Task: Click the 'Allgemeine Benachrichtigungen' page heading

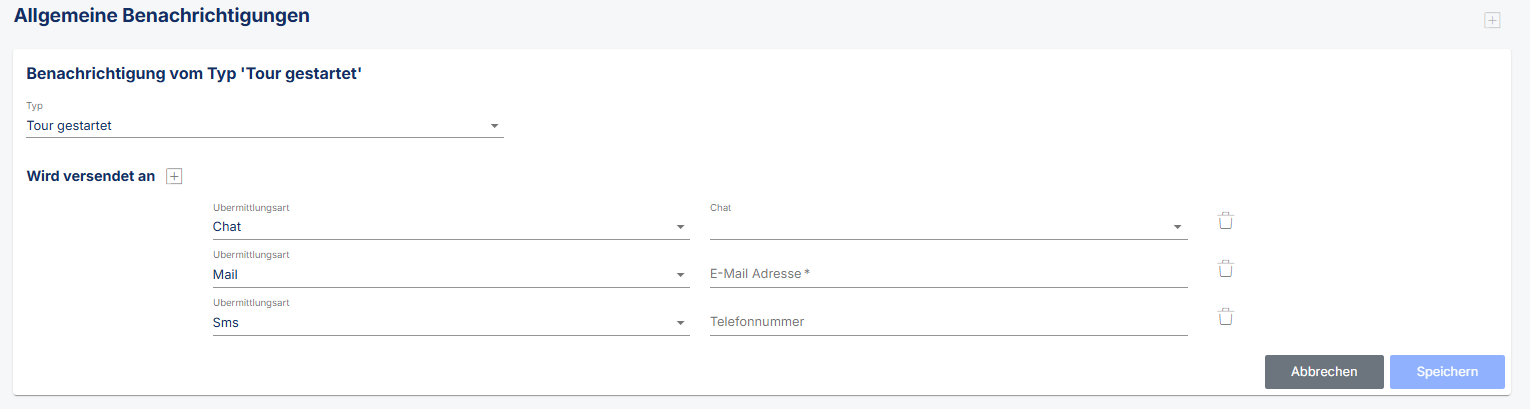Action: 162,16
